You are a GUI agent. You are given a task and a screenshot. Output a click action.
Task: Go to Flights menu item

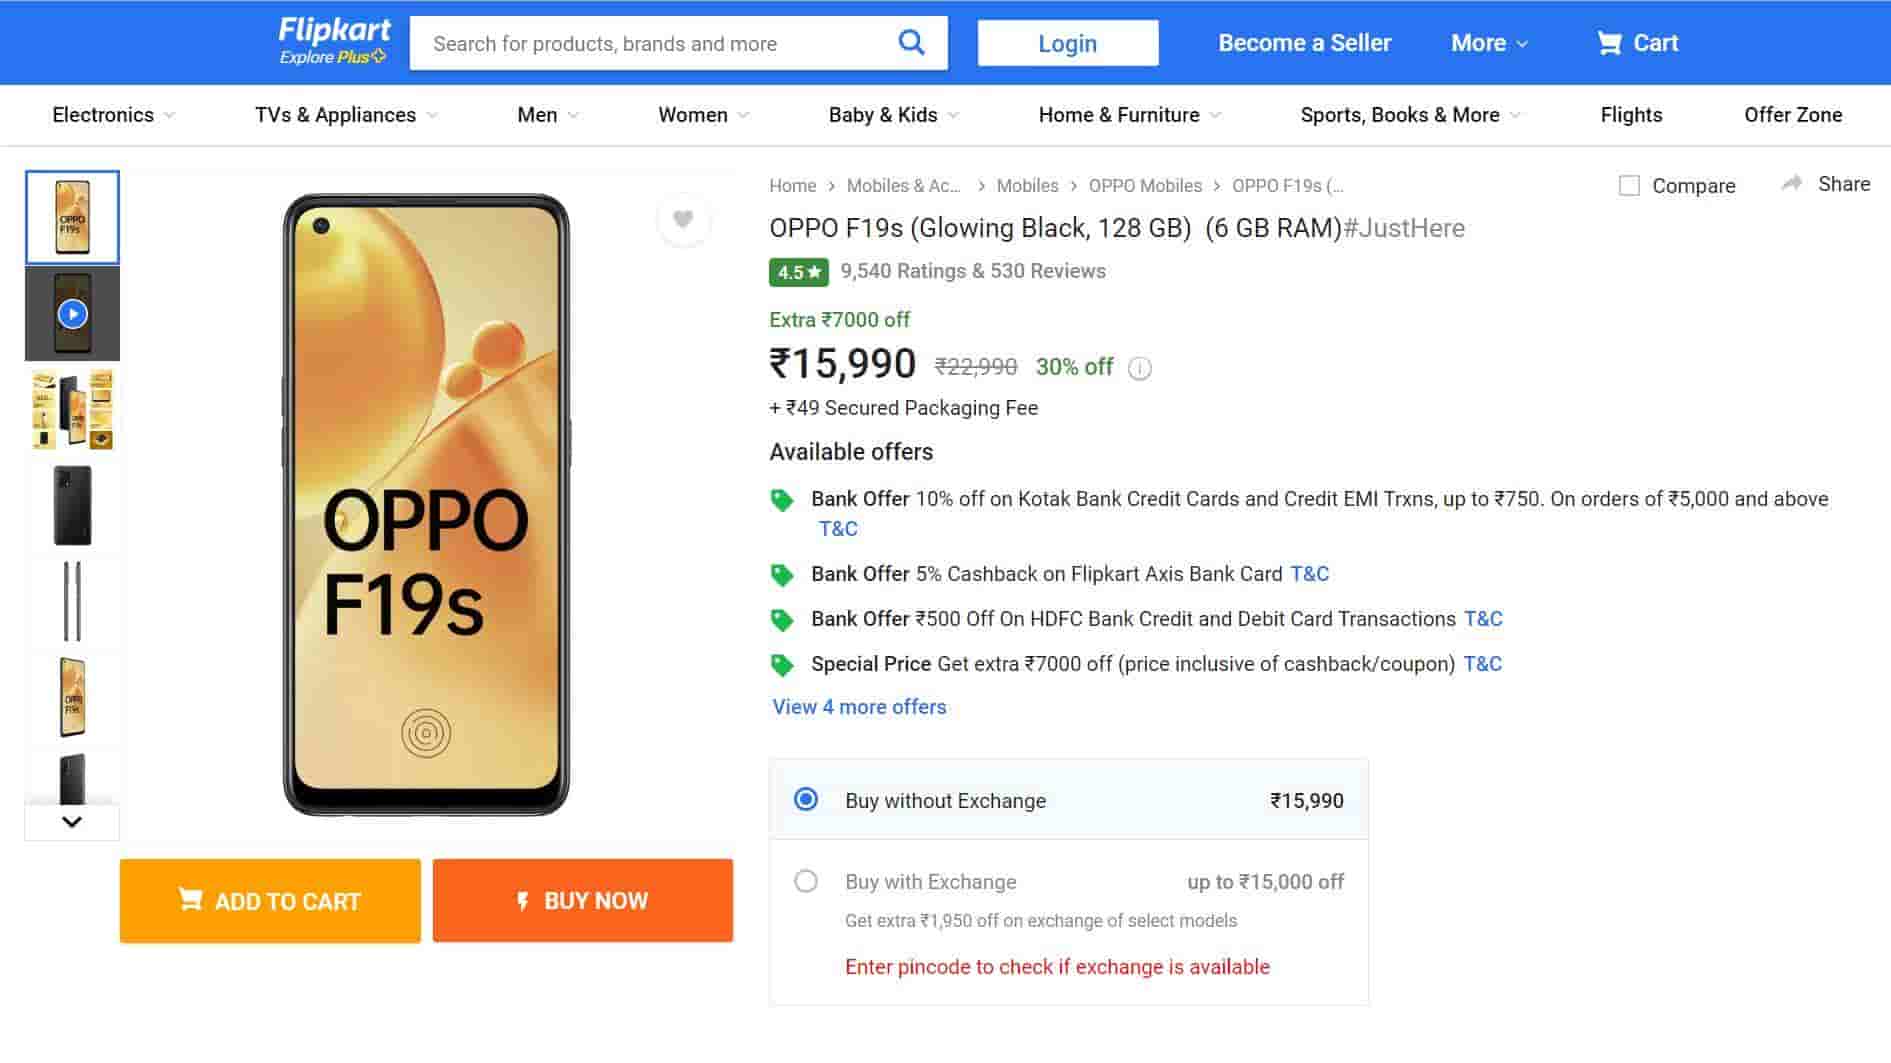pyautogui.click(x=1631, y=115)
